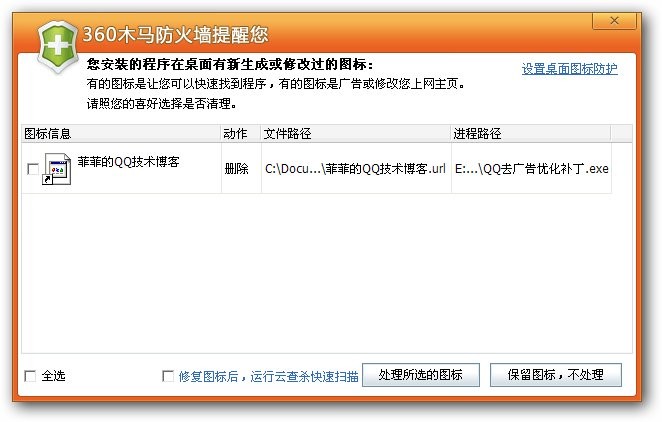Check 修复图标后，运行云查杀快速扫描 option
Screen dimensions: 662x422
(168, 376)
